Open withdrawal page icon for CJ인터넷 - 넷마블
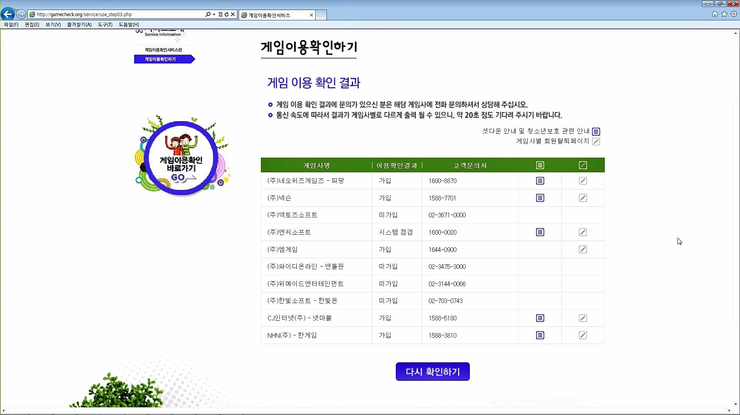 click(x=583, y=318)
